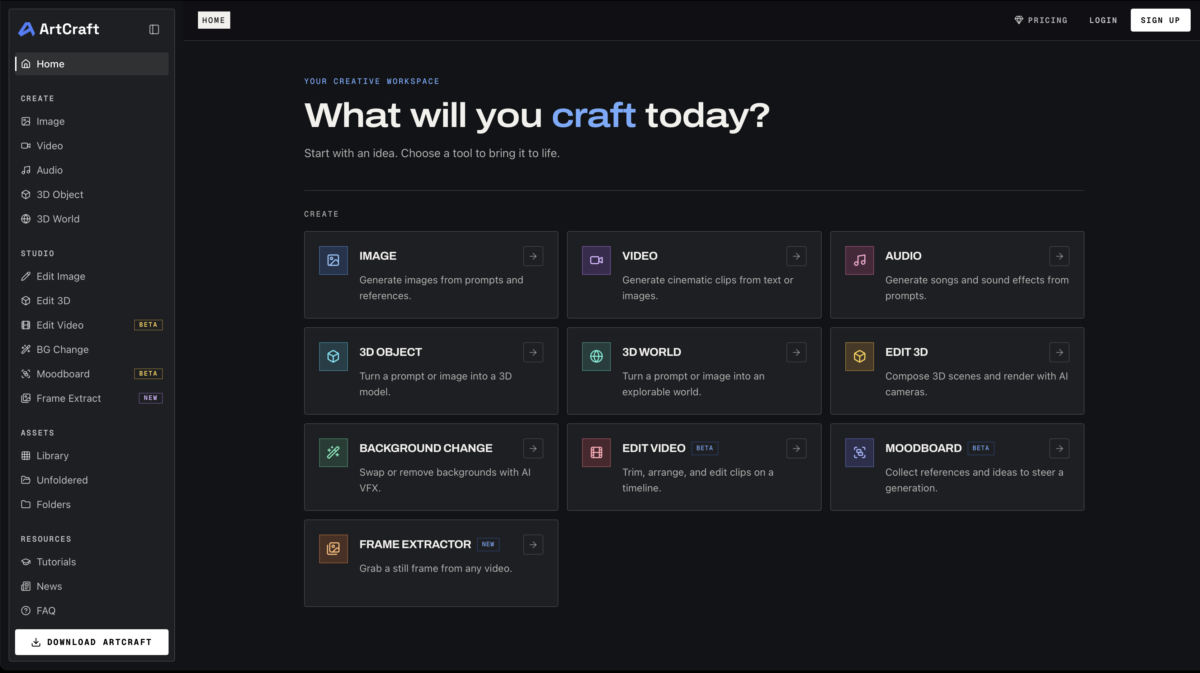The width and height of the screenshot is (1200, 673).
Task: Click the FAQ question mark icon
Action: click(26, 611)
